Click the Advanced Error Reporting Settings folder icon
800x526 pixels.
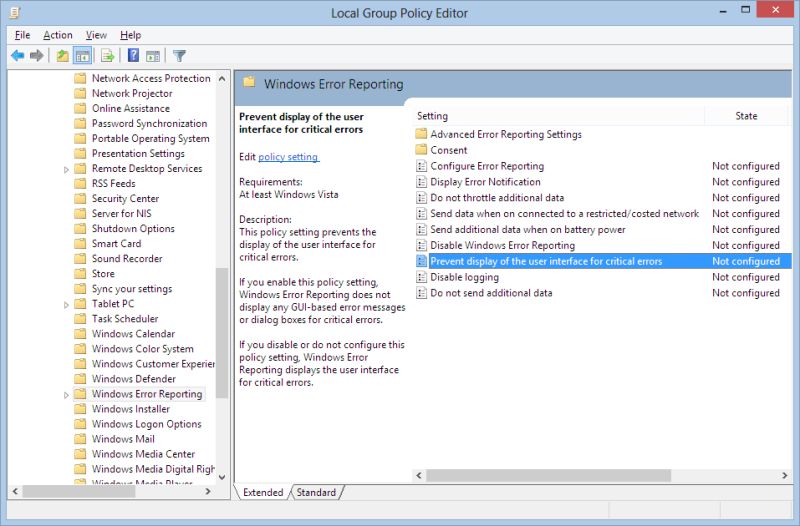(421, 134)
